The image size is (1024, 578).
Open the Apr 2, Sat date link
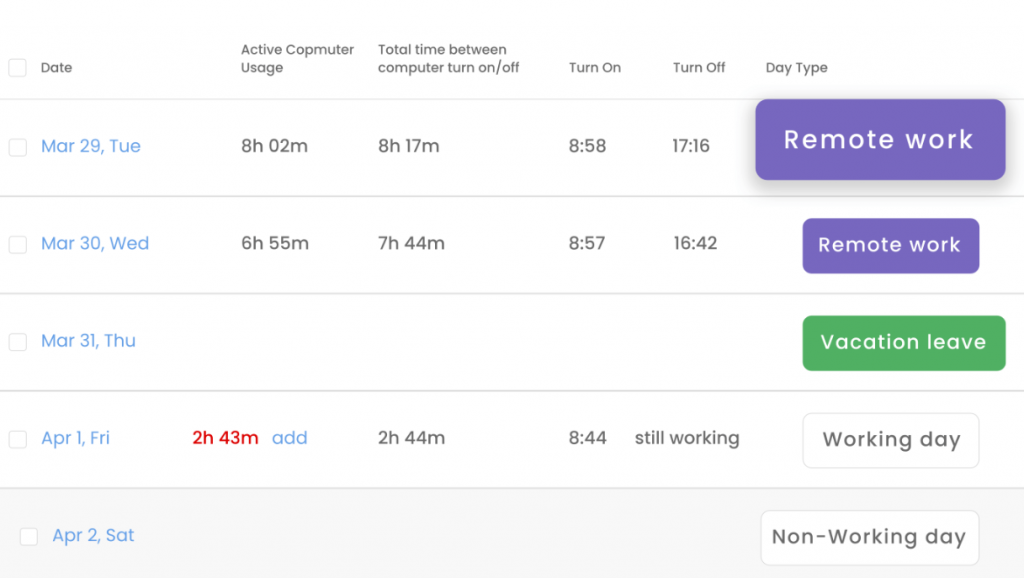coord(93,536)
